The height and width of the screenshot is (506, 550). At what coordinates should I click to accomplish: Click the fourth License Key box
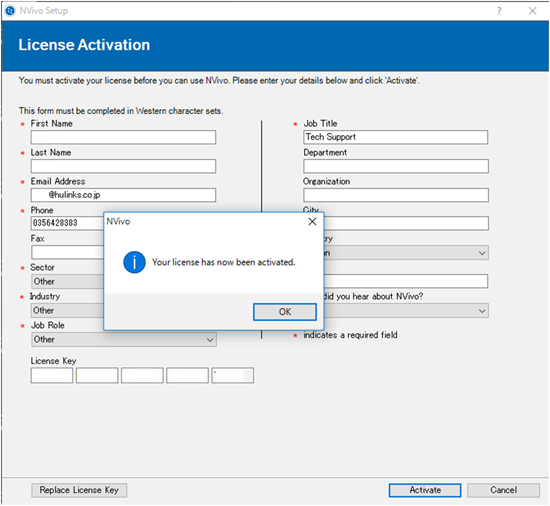pyautogui.click(x=187, y=375)
